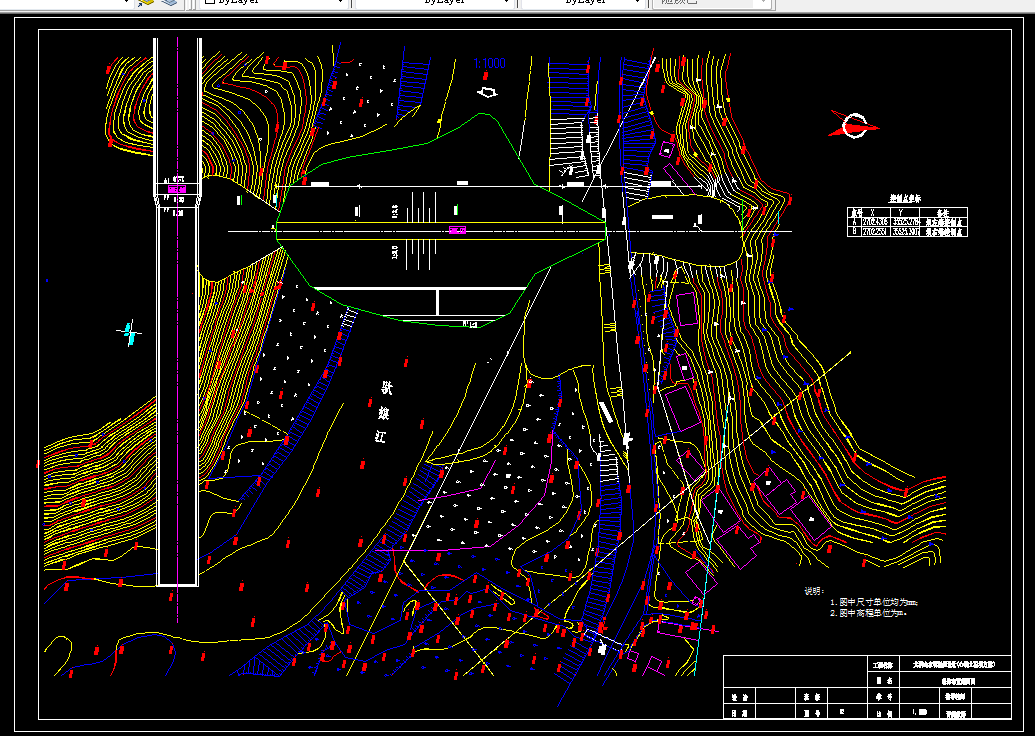Select note line 2. 图中高程单位为m
1035x736 pixels.
coord(869,613)
